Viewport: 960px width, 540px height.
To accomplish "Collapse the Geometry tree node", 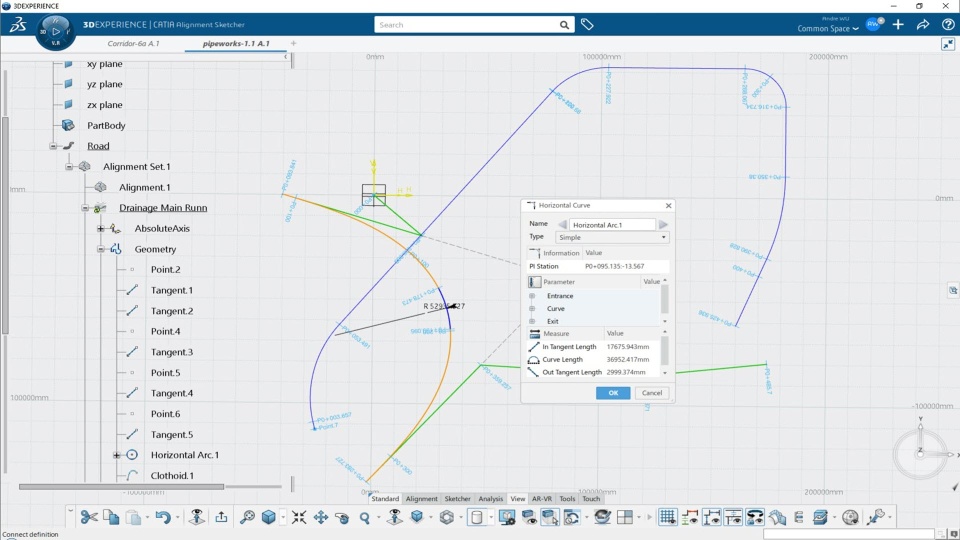I will [x=101, y=249].
